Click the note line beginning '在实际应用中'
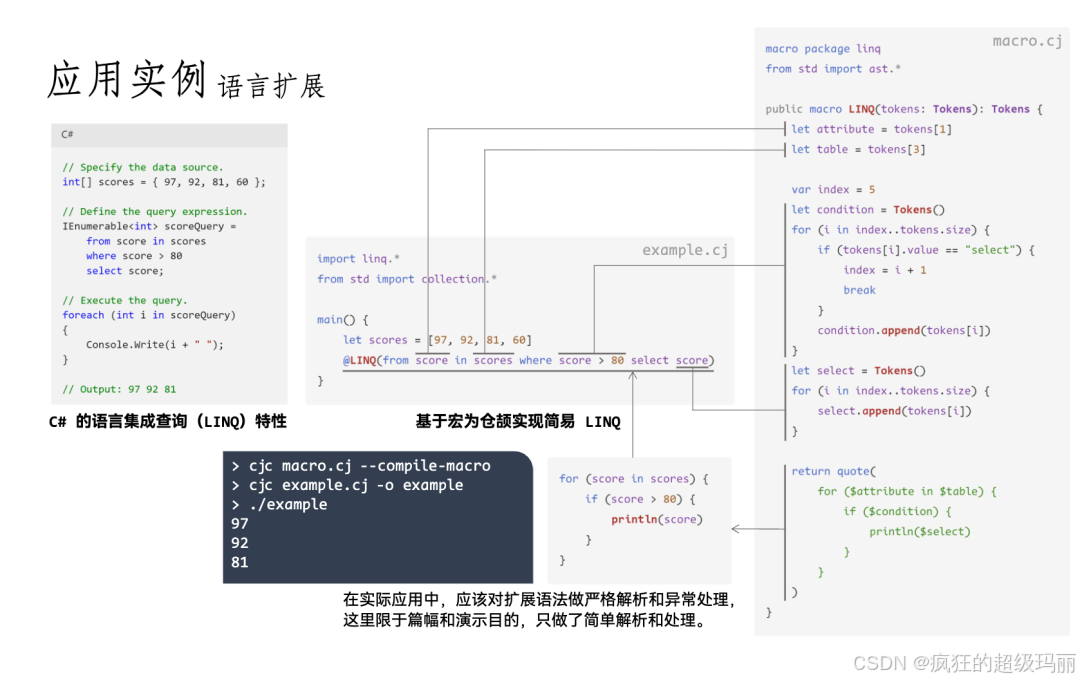The height and width of the screenshot is (680, 1080). tap(539, 599)
